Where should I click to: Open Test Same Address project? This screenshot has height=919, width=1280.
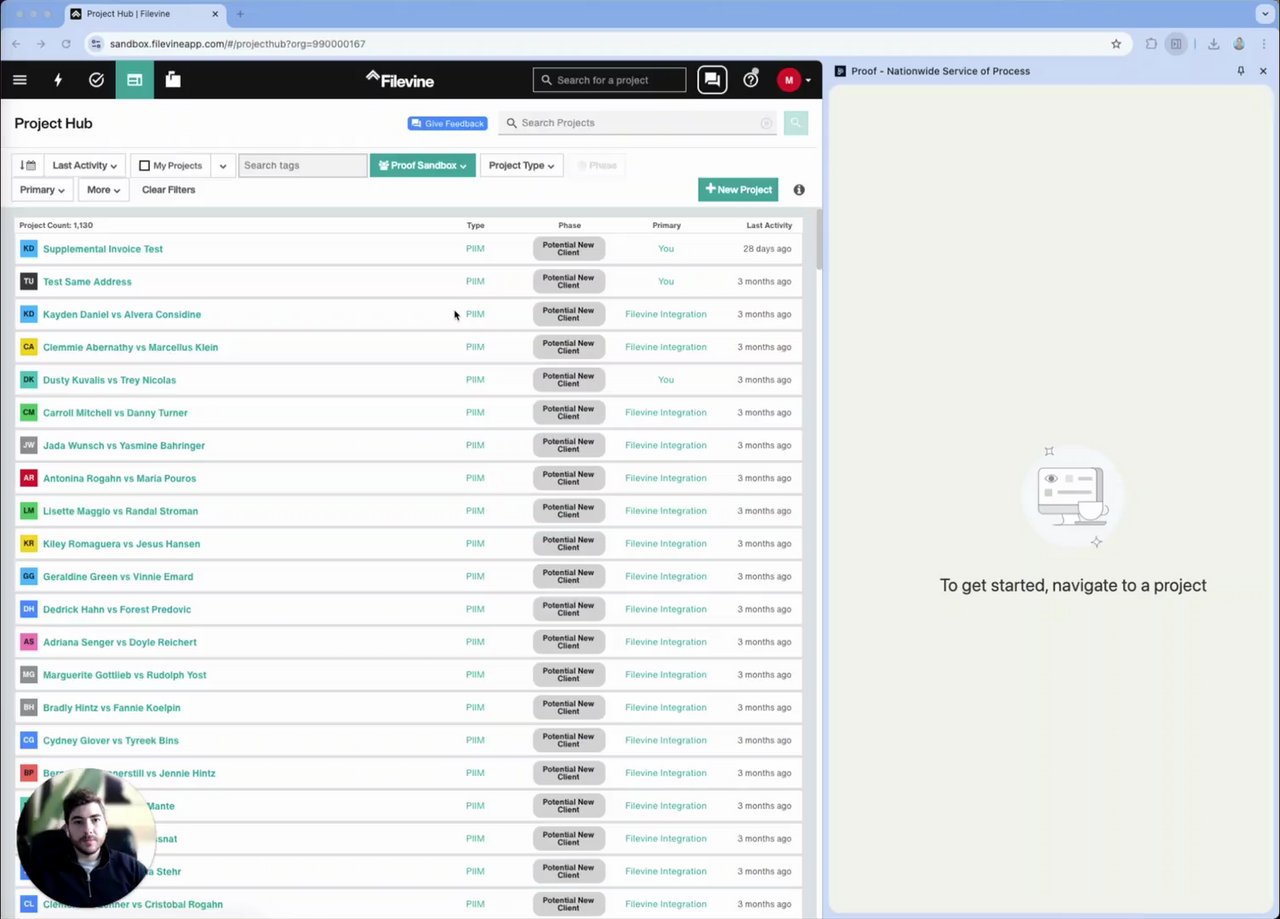(87, 282)
